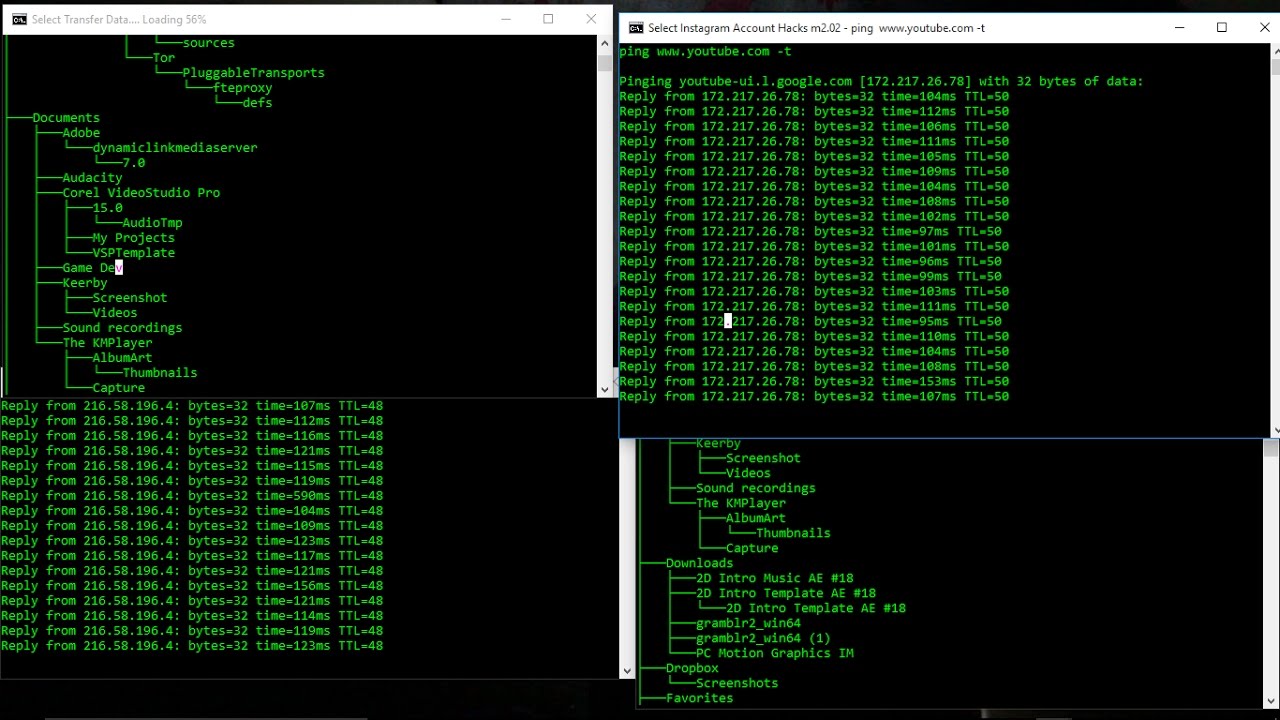Click scrollbar thumb in Transfer Data window
1280x720 pixels.
point(604,63)
